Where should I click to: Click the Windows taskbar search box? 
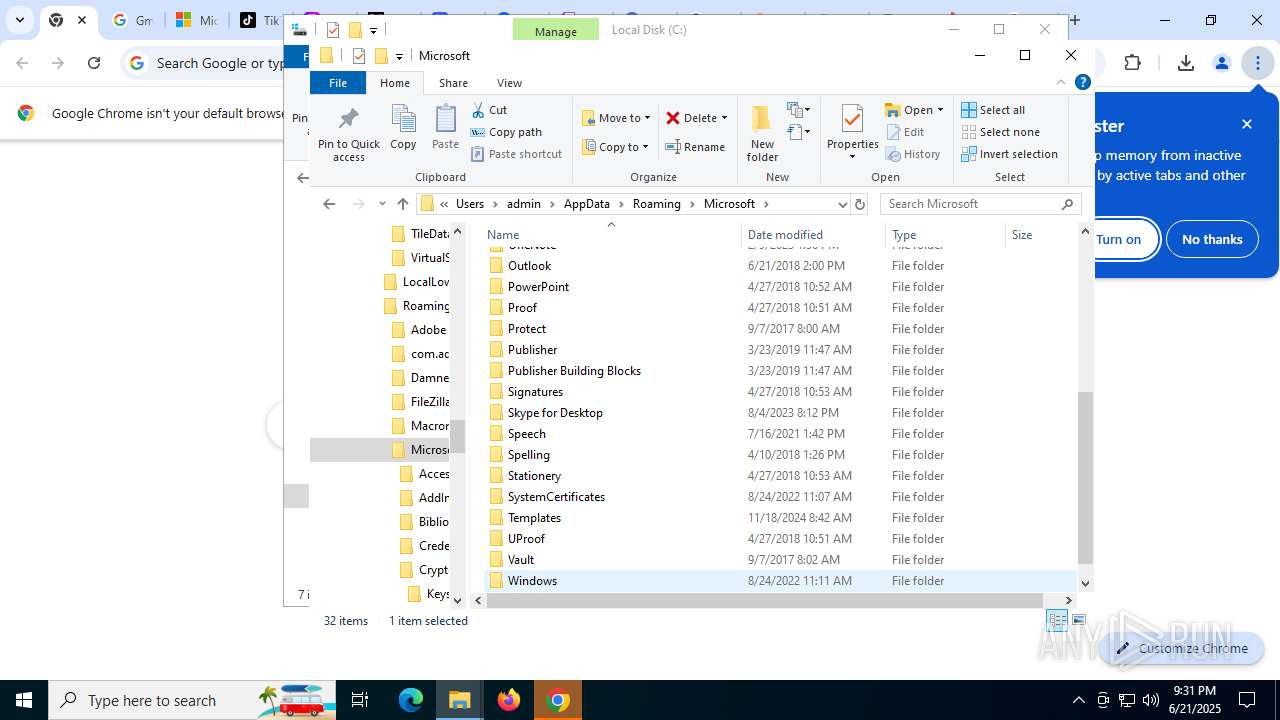[x=192, y=700]
